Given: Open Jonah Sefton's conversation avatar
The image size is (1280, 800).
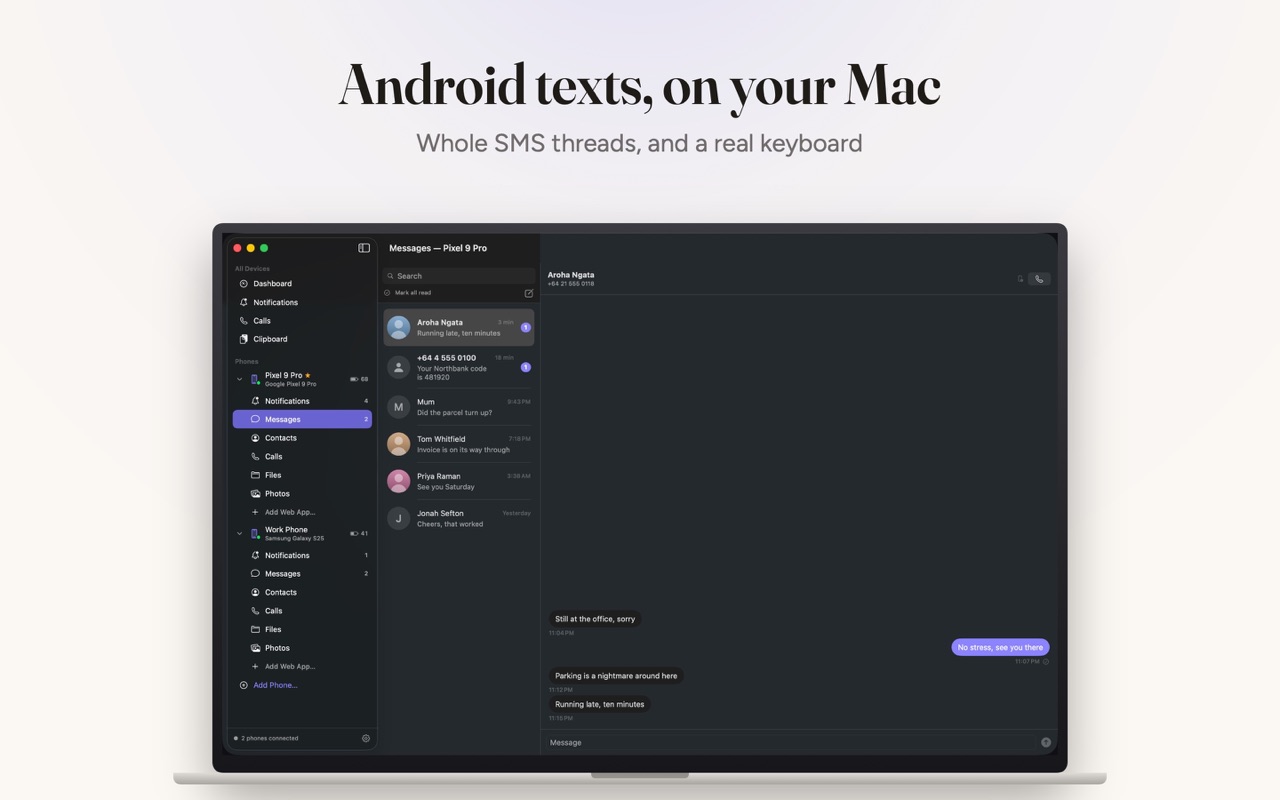Looking at the screenshot, I should [399, 518].
